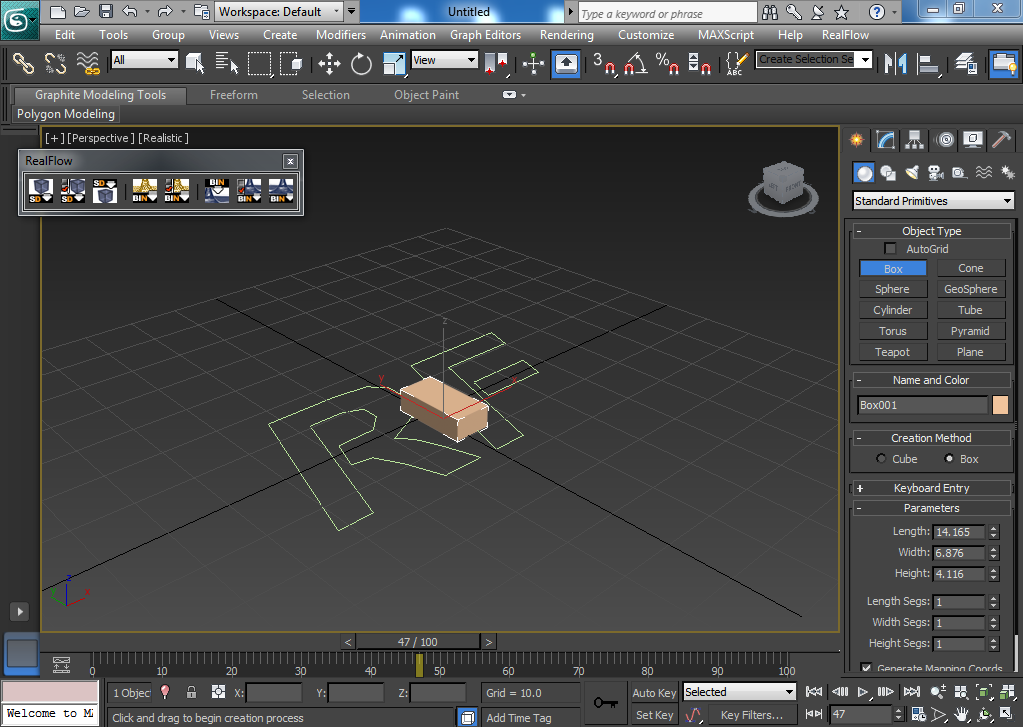Switch to the Freeform ribbon tab

coord(234,95)
